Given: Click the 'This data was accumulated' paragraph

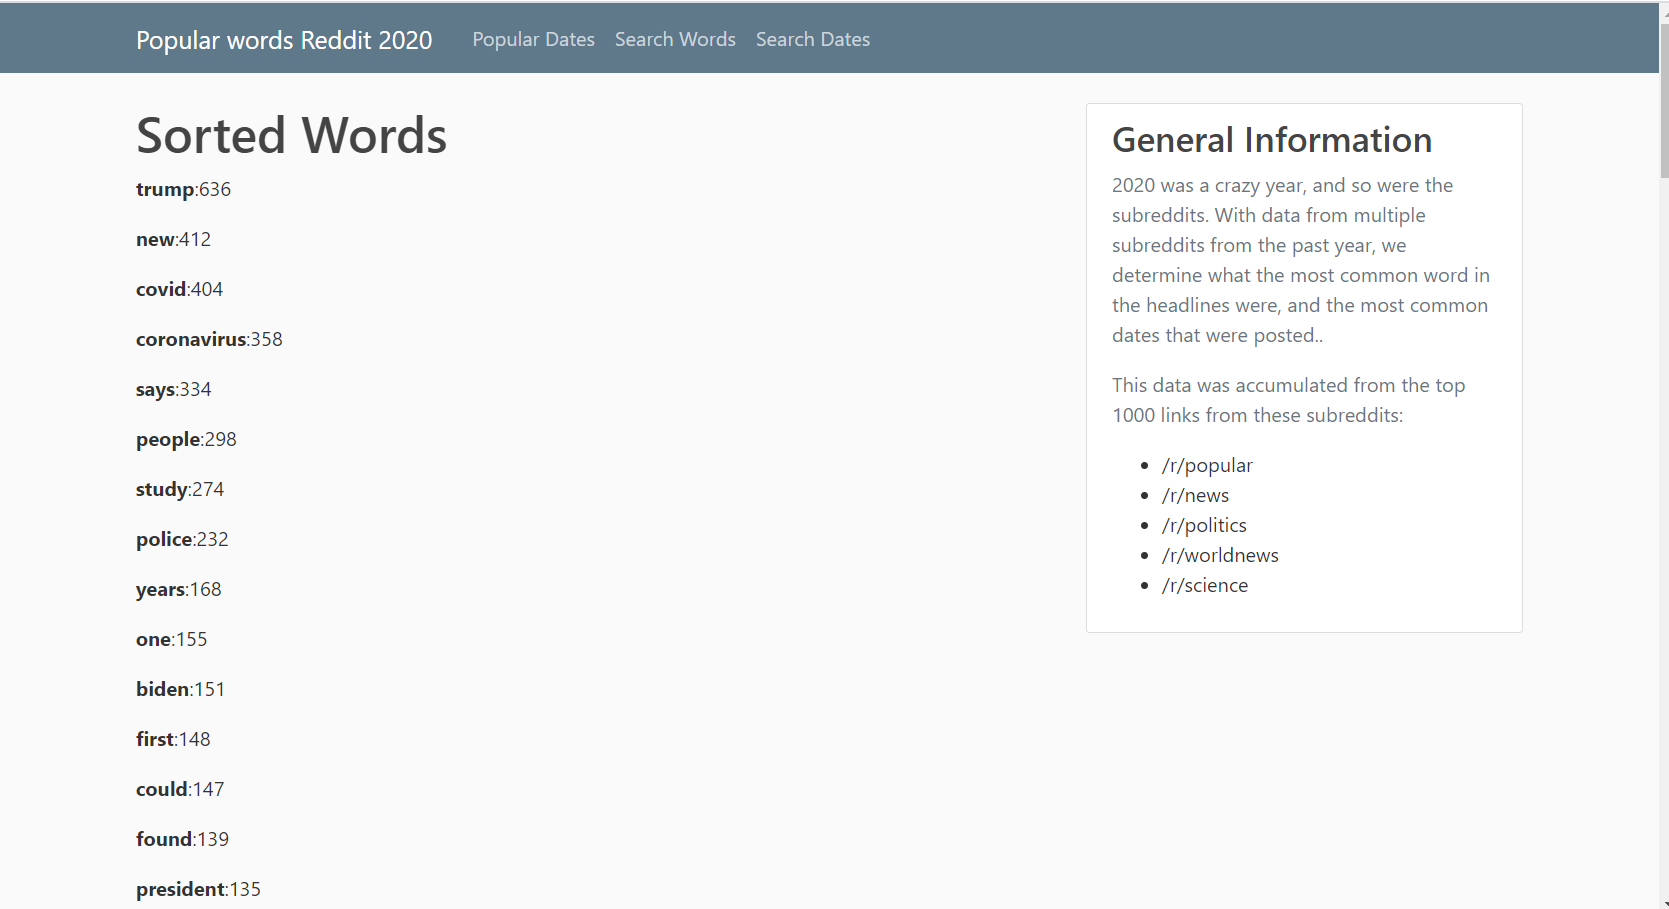Looking at the screenshot, I should click(x=1290, y=400).
